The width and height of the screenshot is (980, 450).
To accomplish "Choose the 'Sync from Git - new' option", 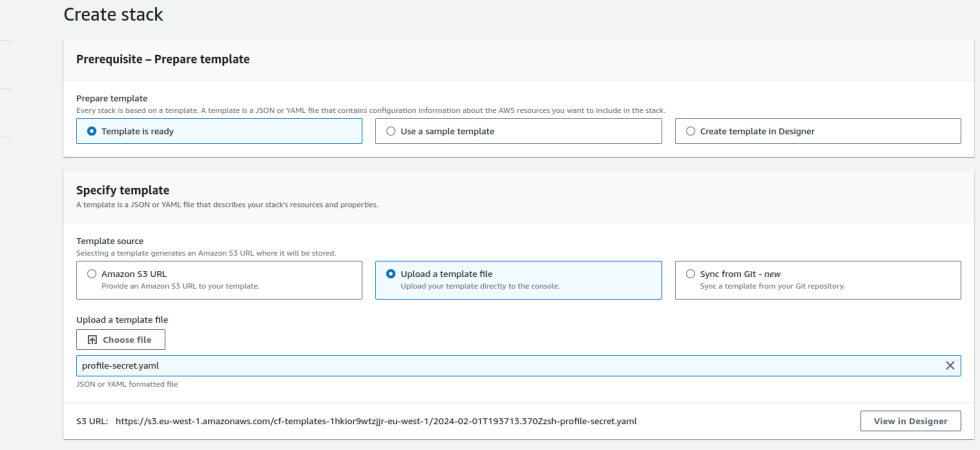I will coord(818,280).
